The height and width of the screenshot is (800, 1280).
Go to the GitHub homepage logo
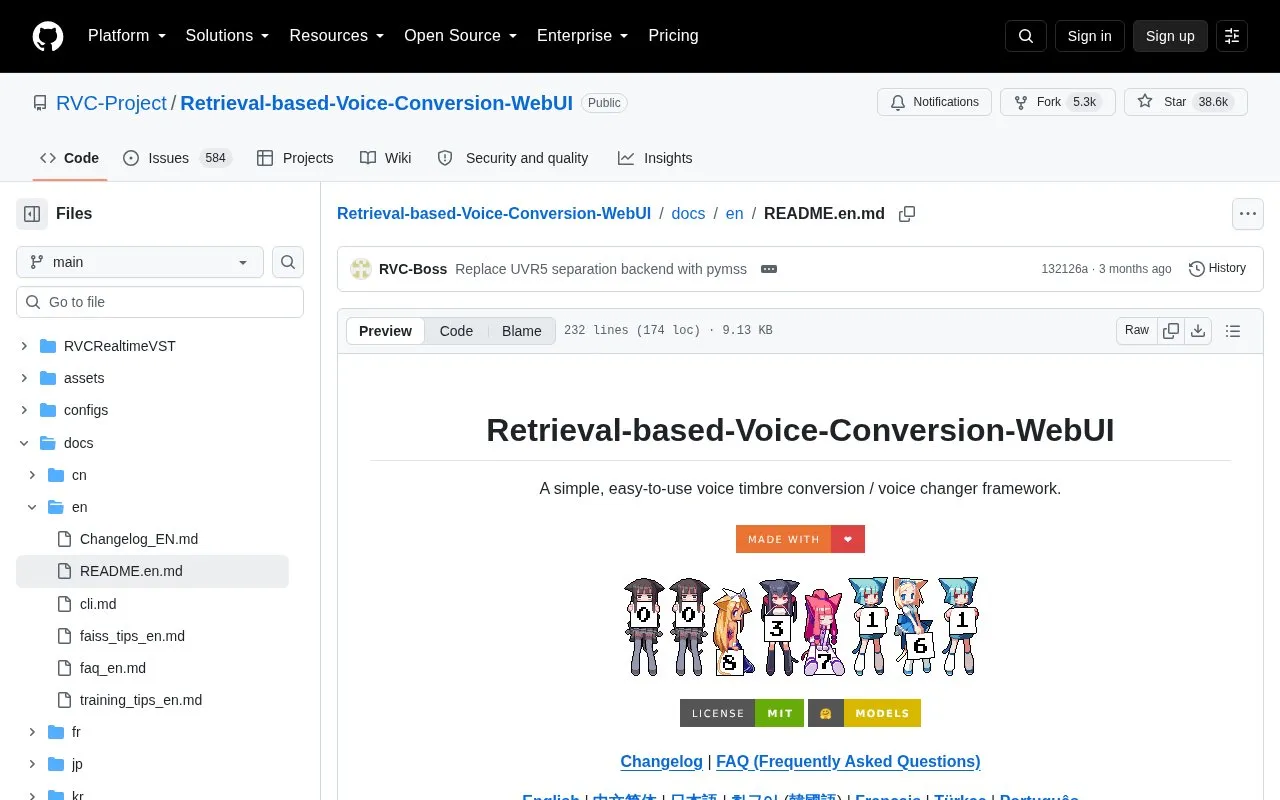click(48, 36)
